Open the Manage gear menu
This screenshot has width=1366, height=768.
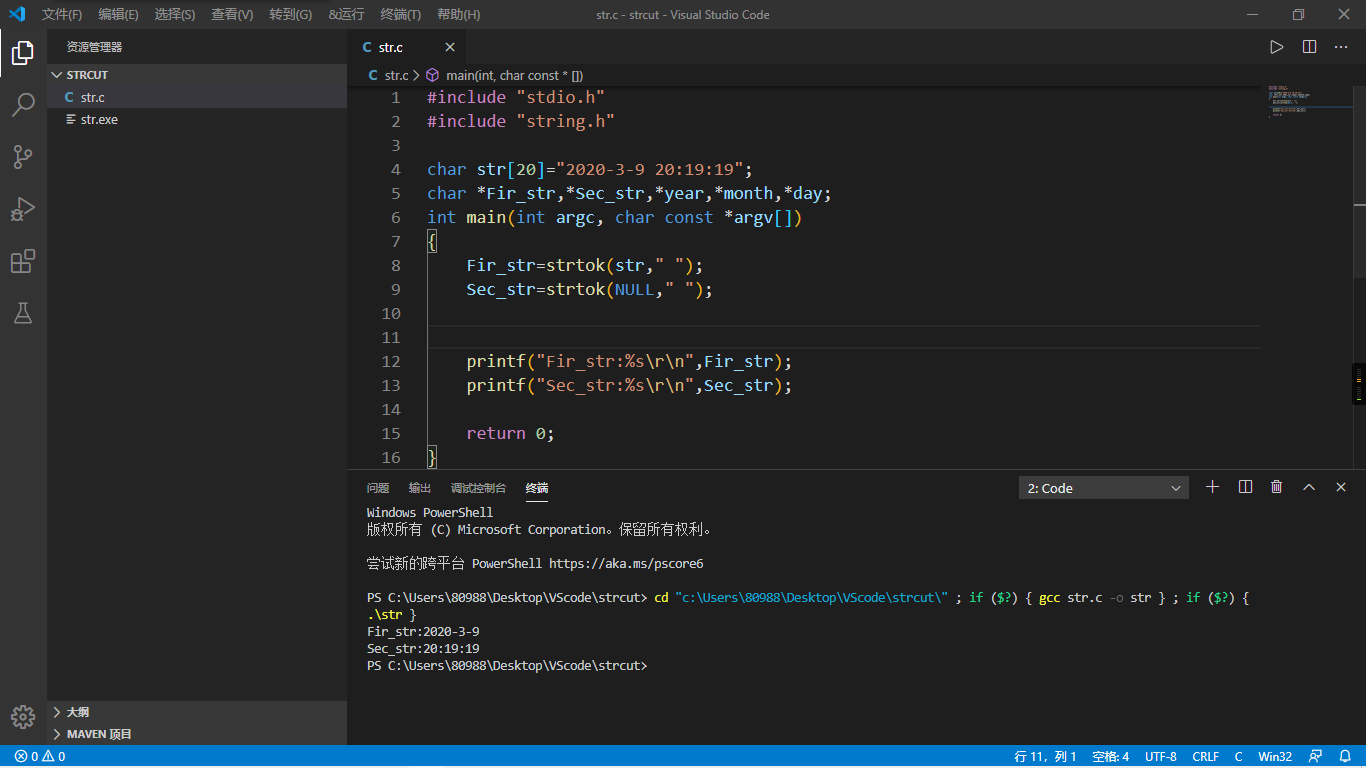point(23,717)
